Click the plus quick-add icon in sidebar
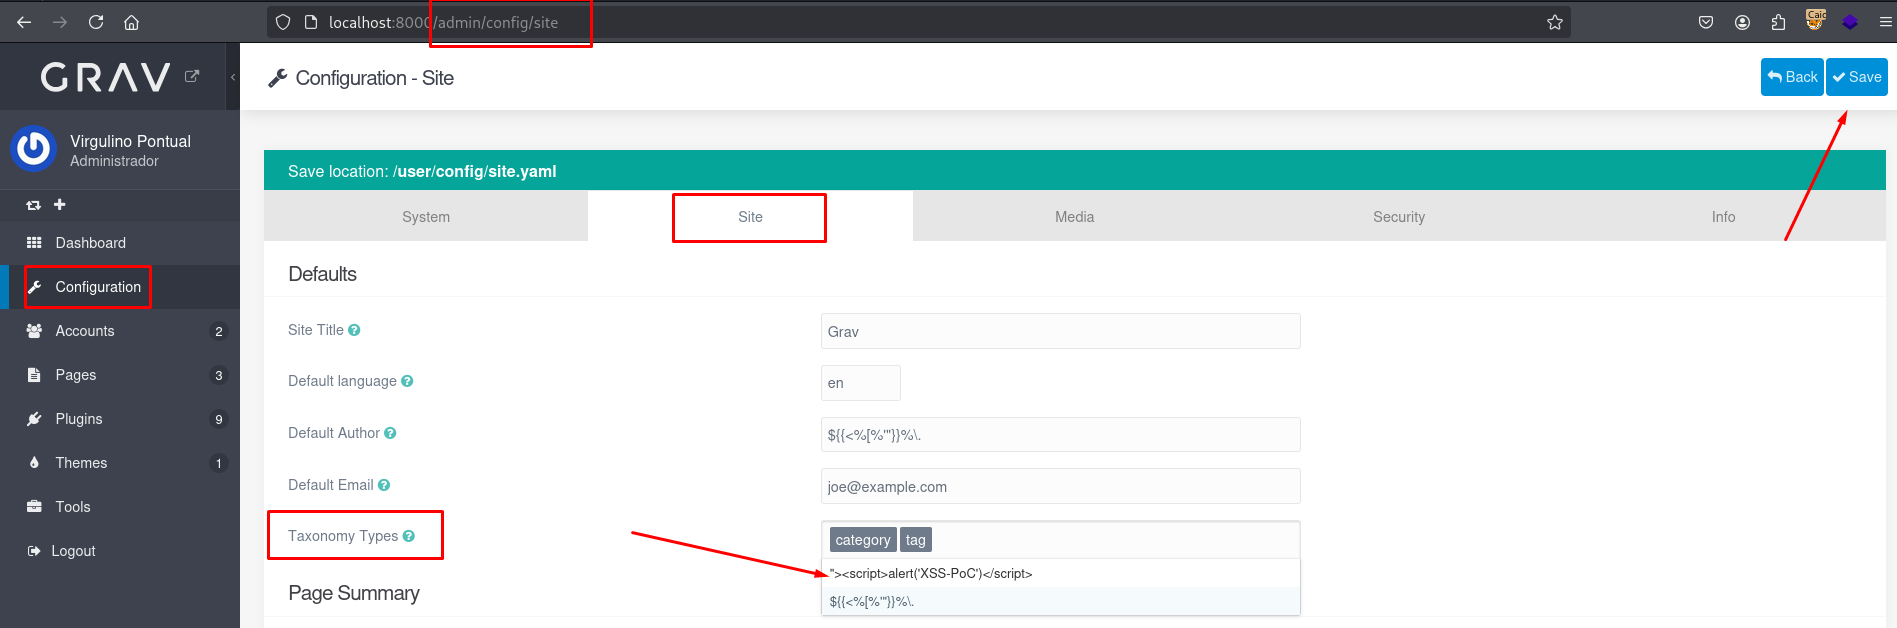 tap(60, 205)
